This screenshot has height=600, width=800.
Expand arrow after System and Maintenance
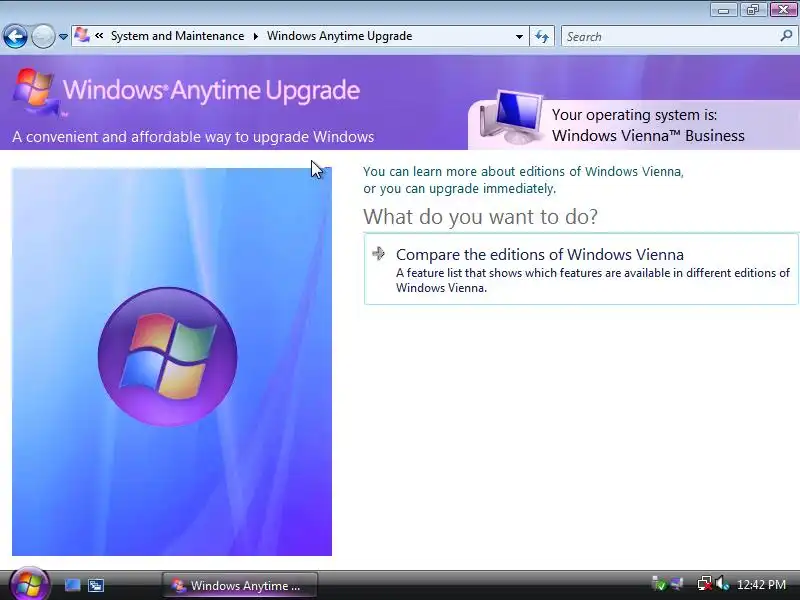point(256,36)
